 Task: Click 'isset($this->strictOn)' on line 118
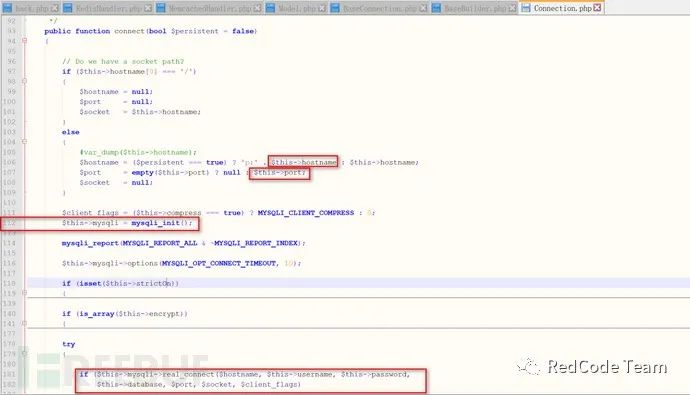(x=128, y=283)
